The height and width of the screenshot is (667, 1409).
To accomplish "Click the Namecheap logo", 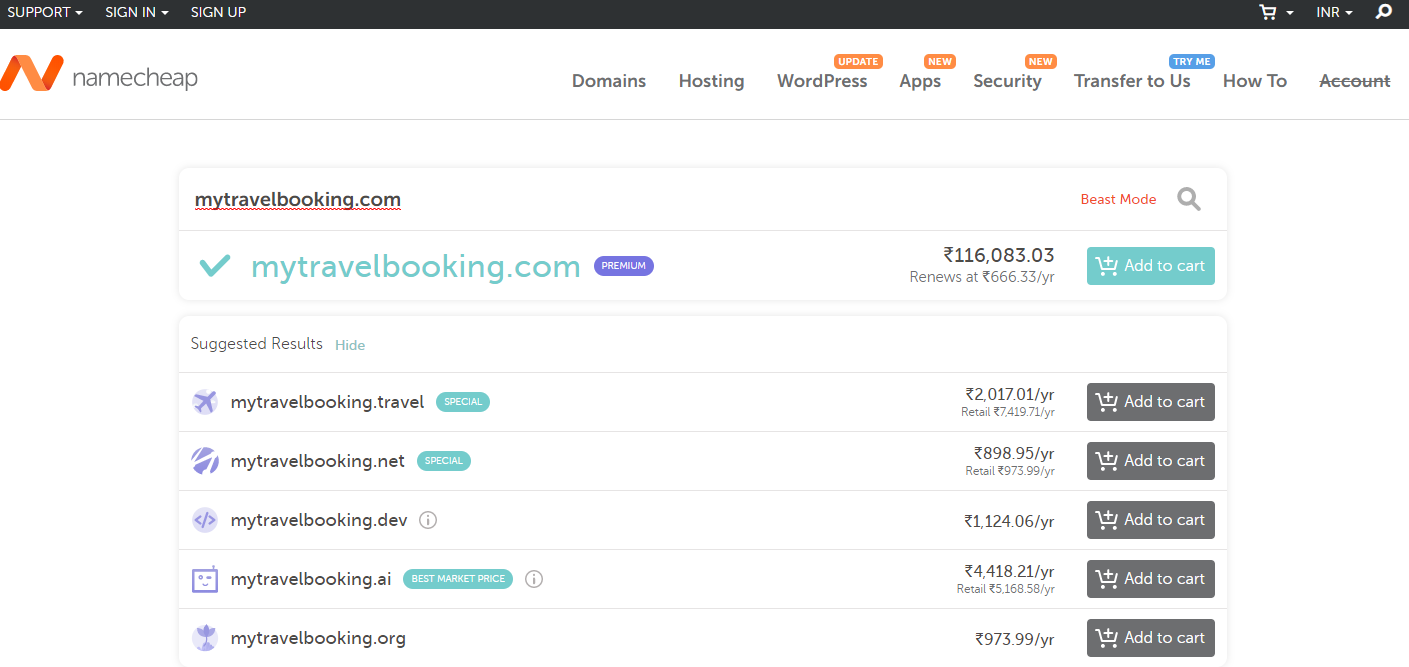I will [x=99, y=75].
